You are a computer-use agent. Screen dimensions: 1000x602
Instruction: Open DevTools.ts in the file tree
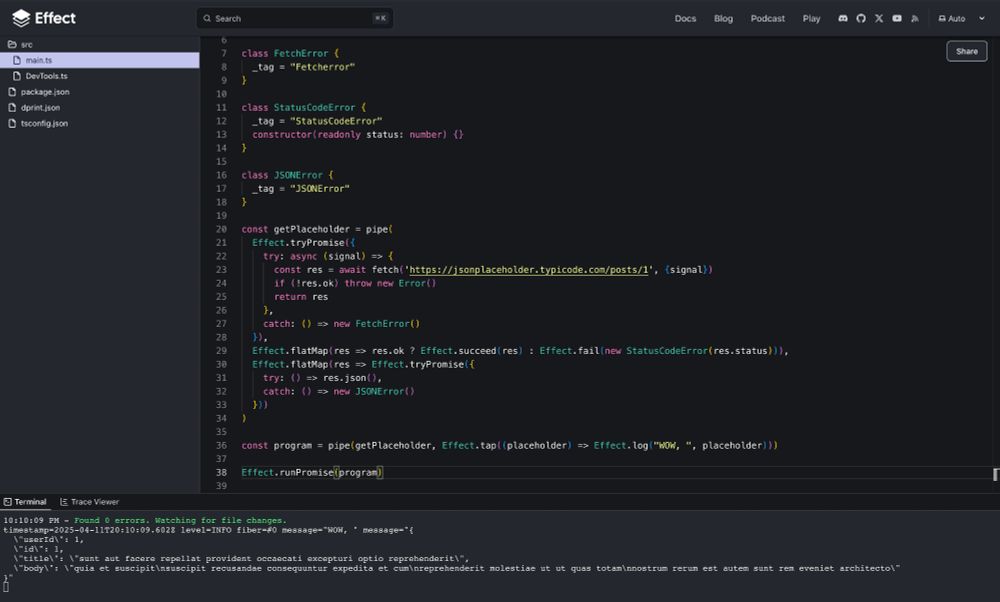99,76
